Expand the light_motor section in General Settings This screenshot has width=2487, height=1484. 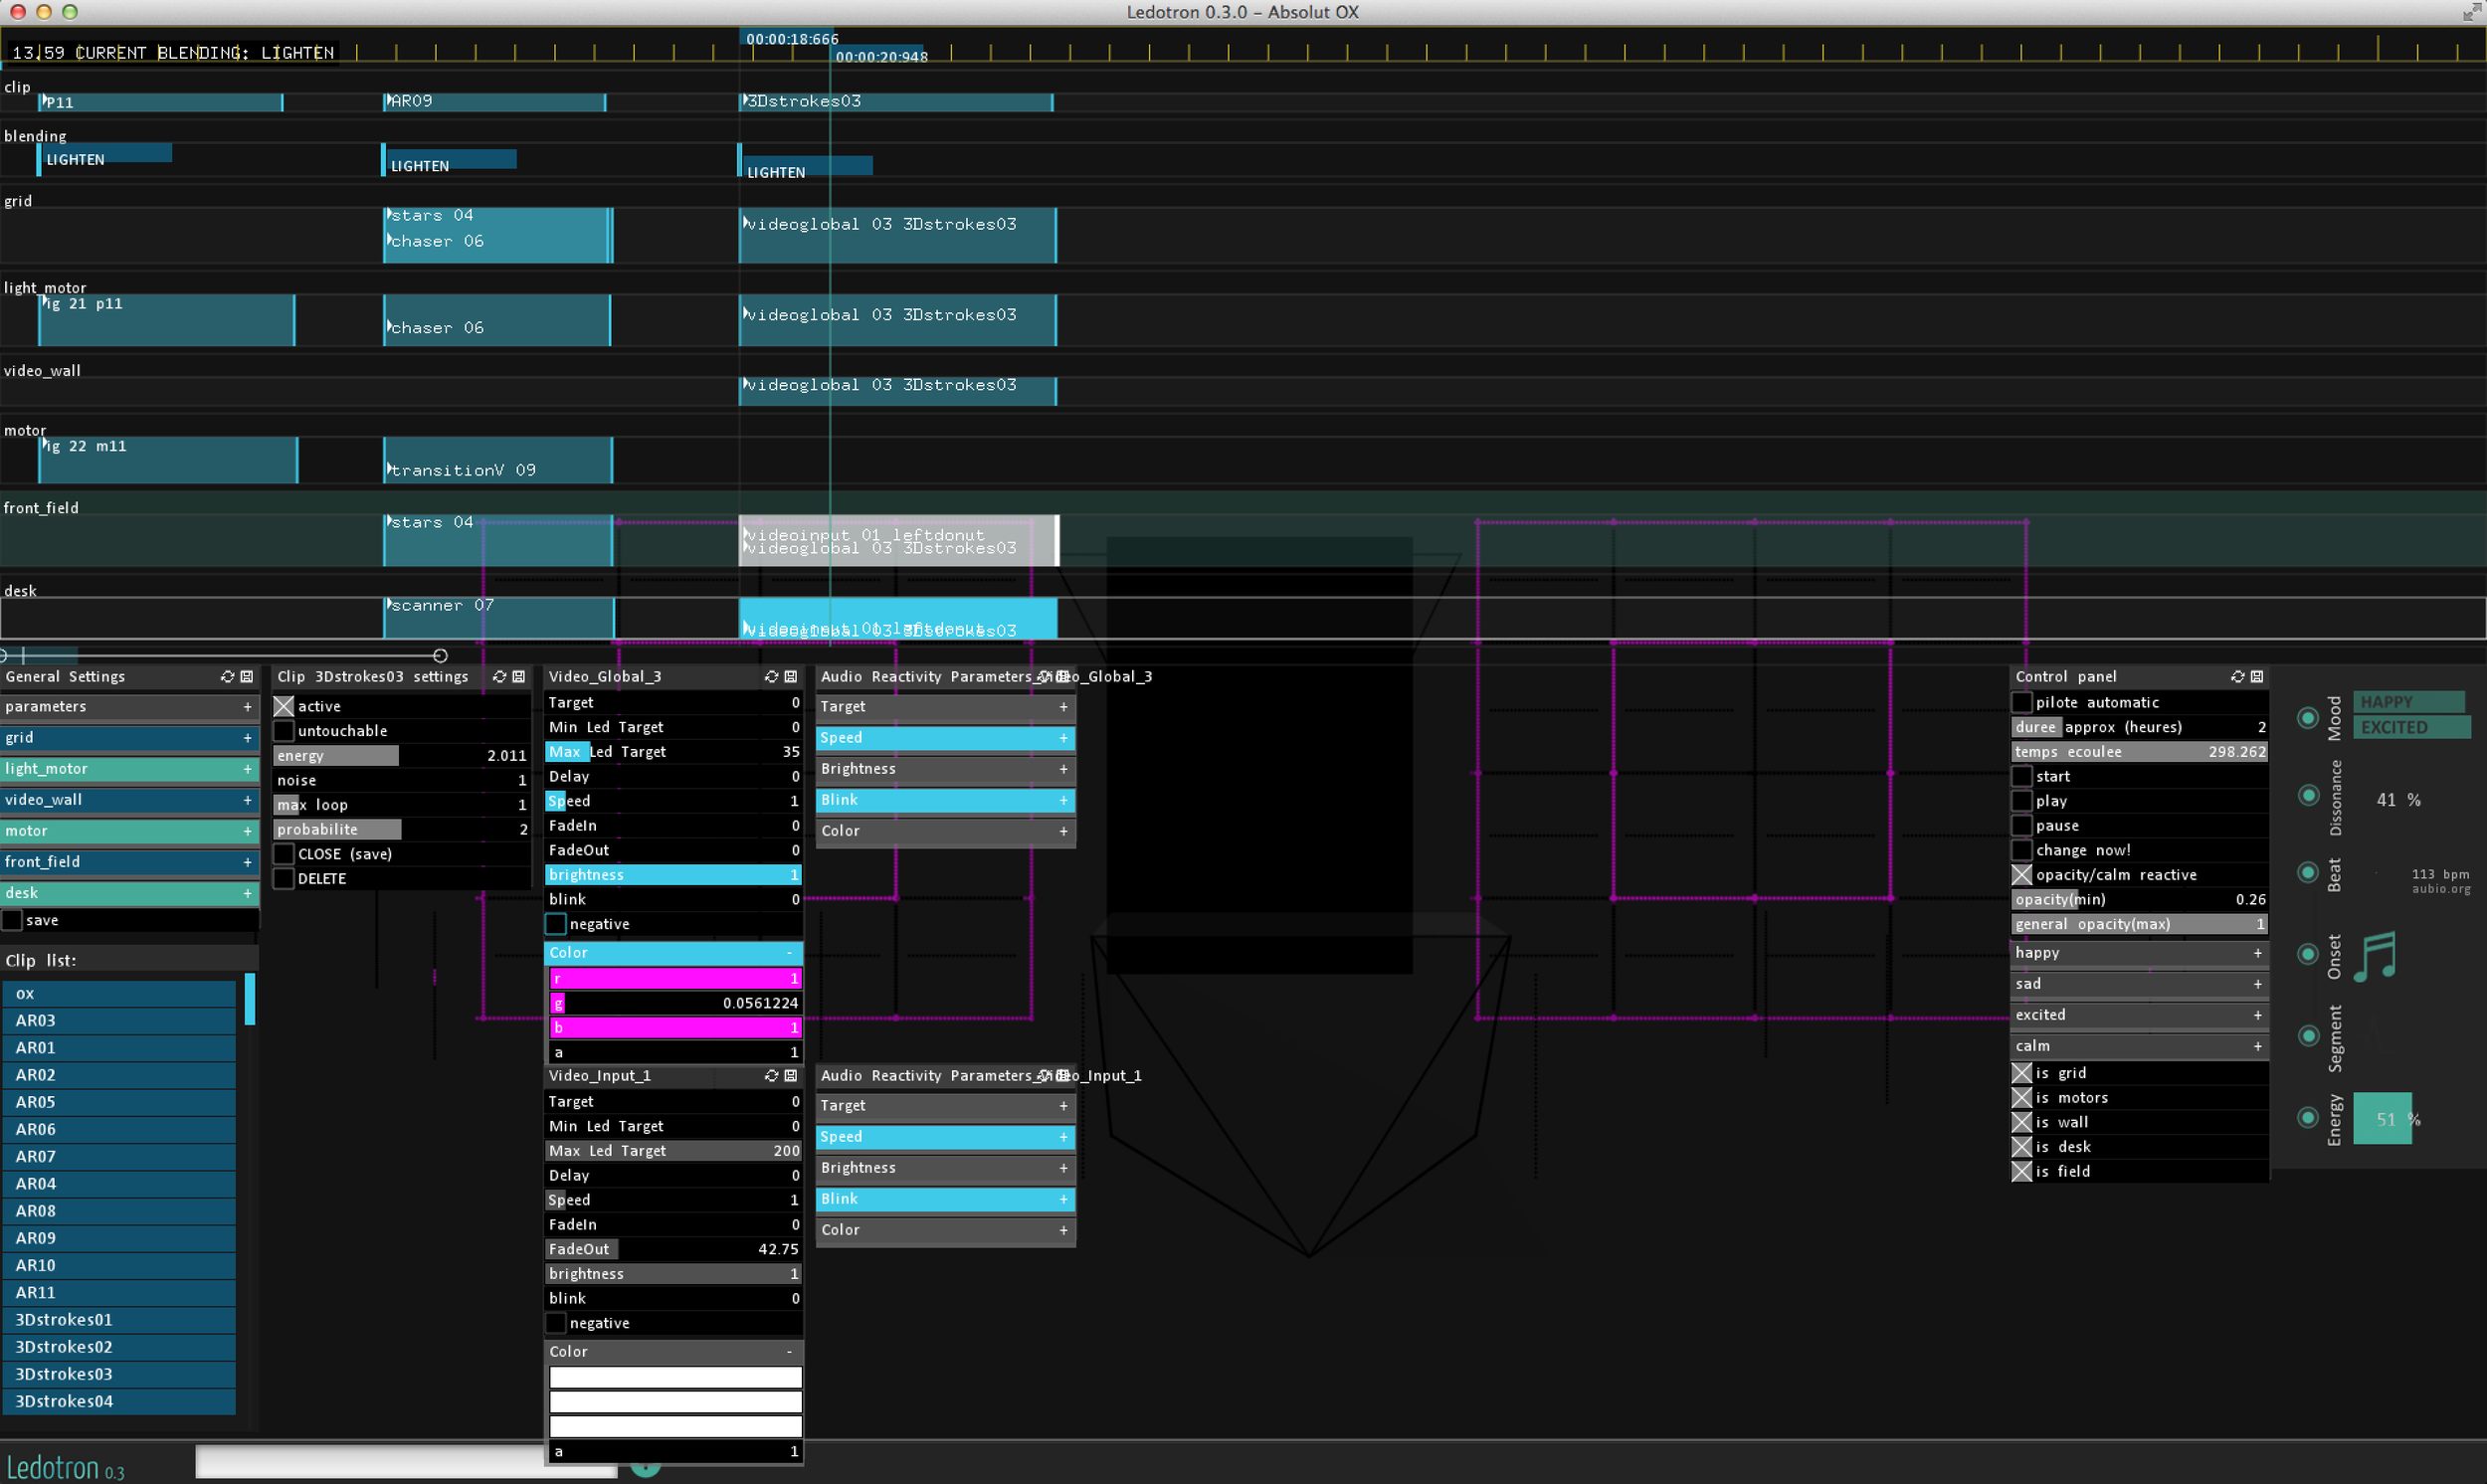tap(129, 769)
